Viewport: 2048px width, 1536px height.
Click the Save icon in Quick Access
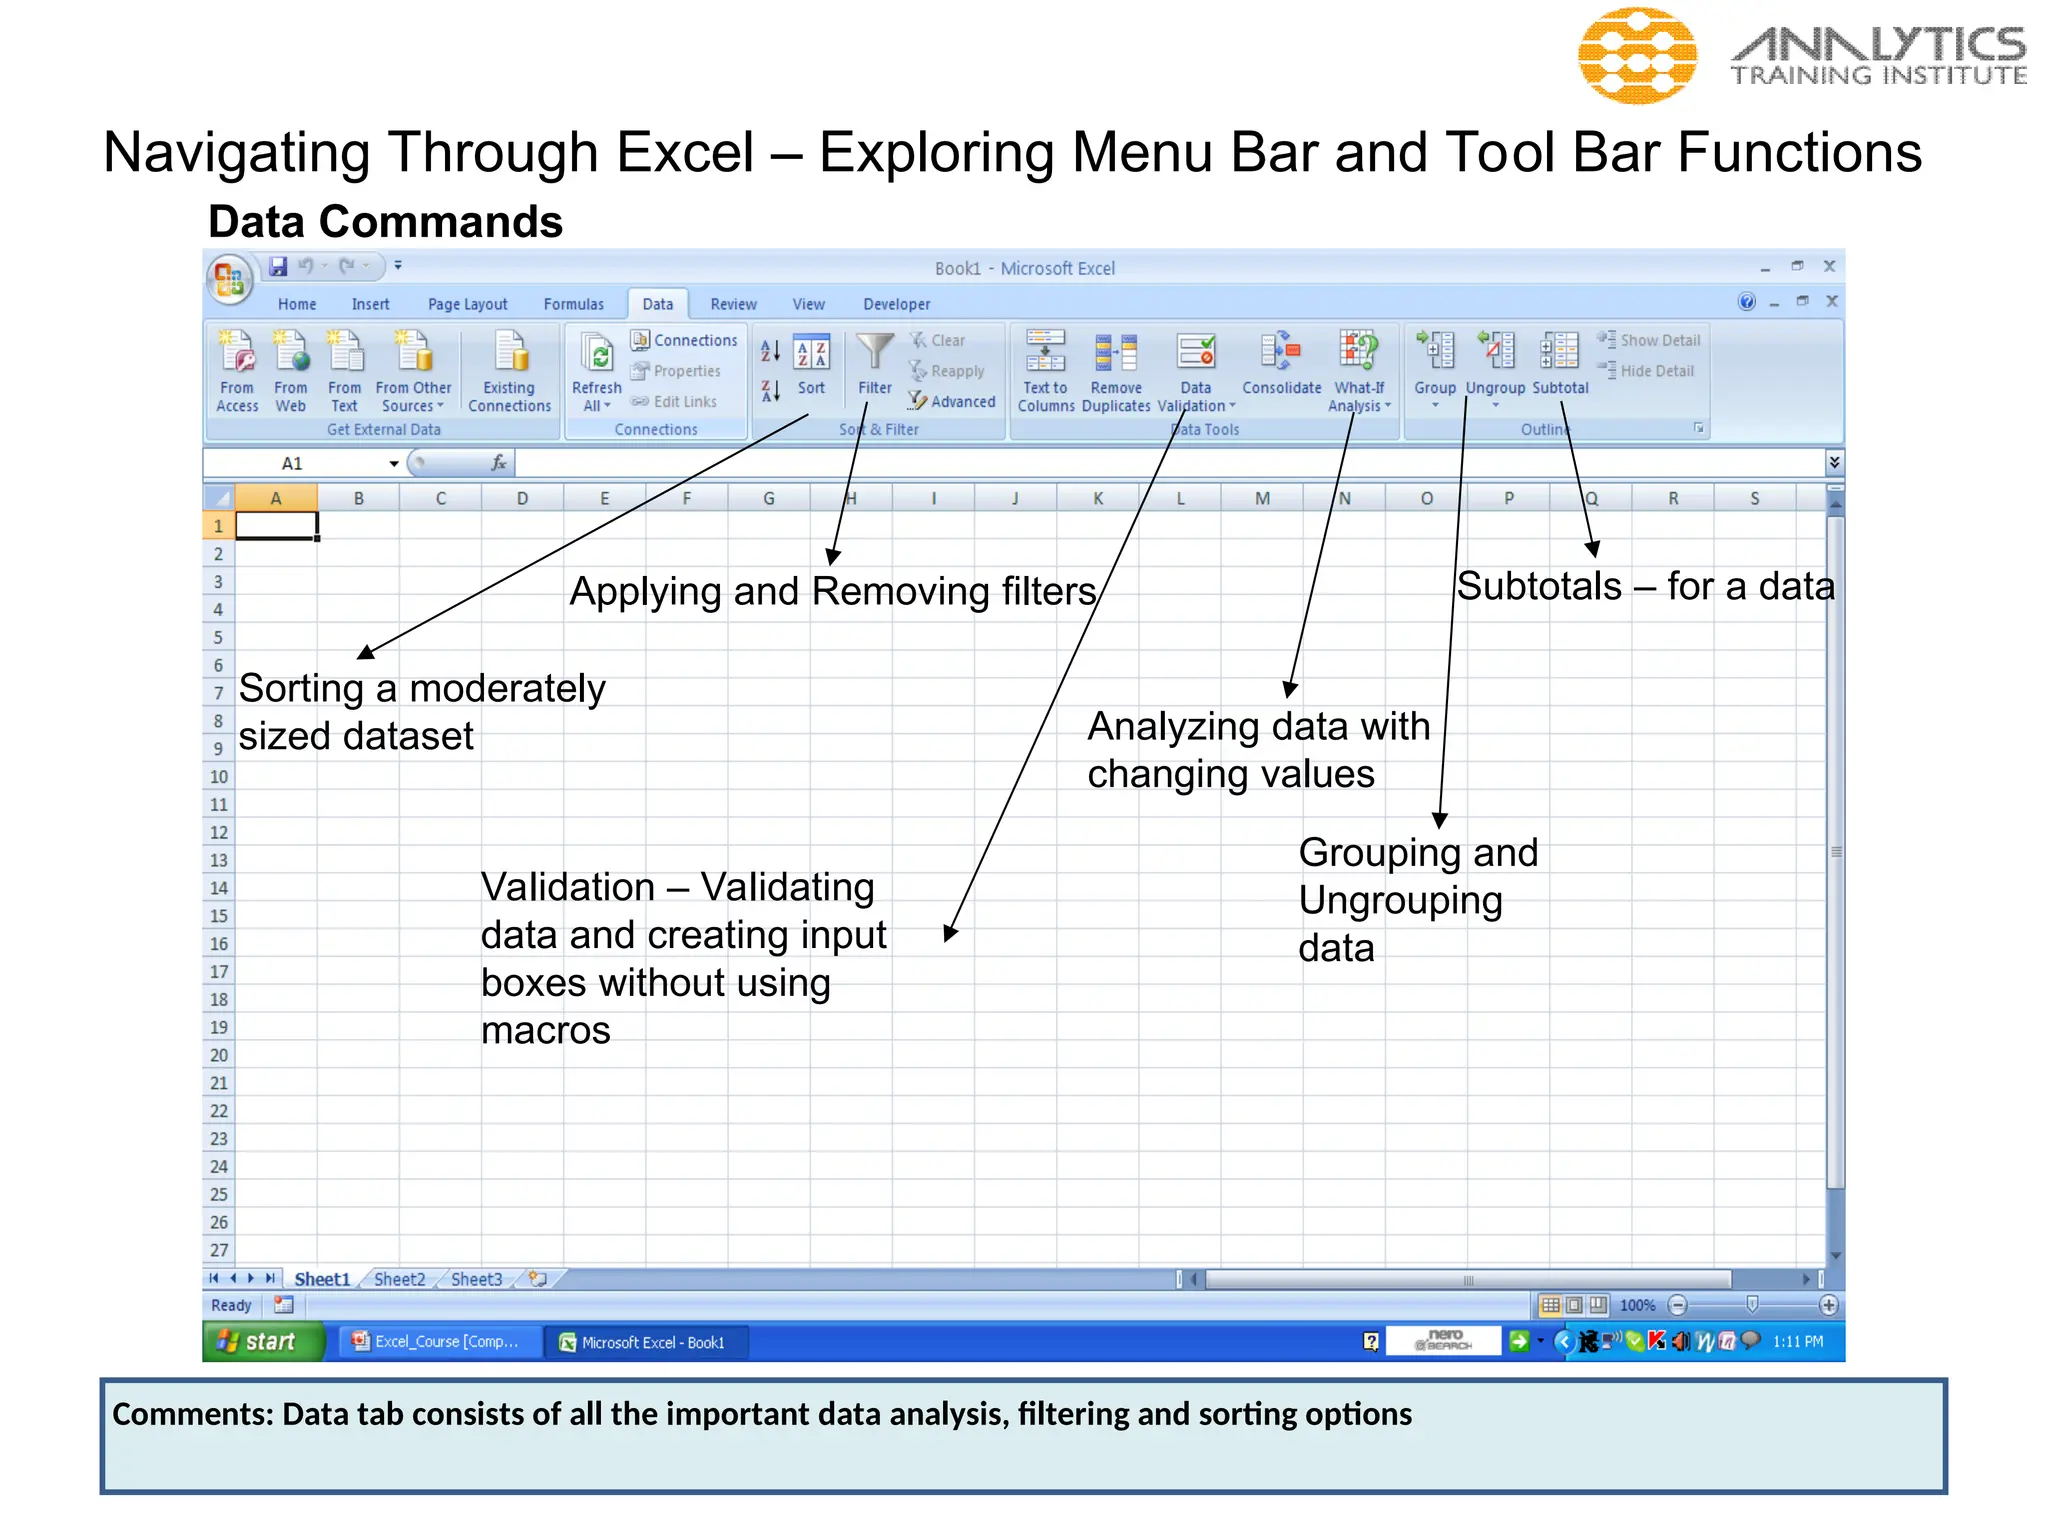pyautogui.click(x=279, y=266)
